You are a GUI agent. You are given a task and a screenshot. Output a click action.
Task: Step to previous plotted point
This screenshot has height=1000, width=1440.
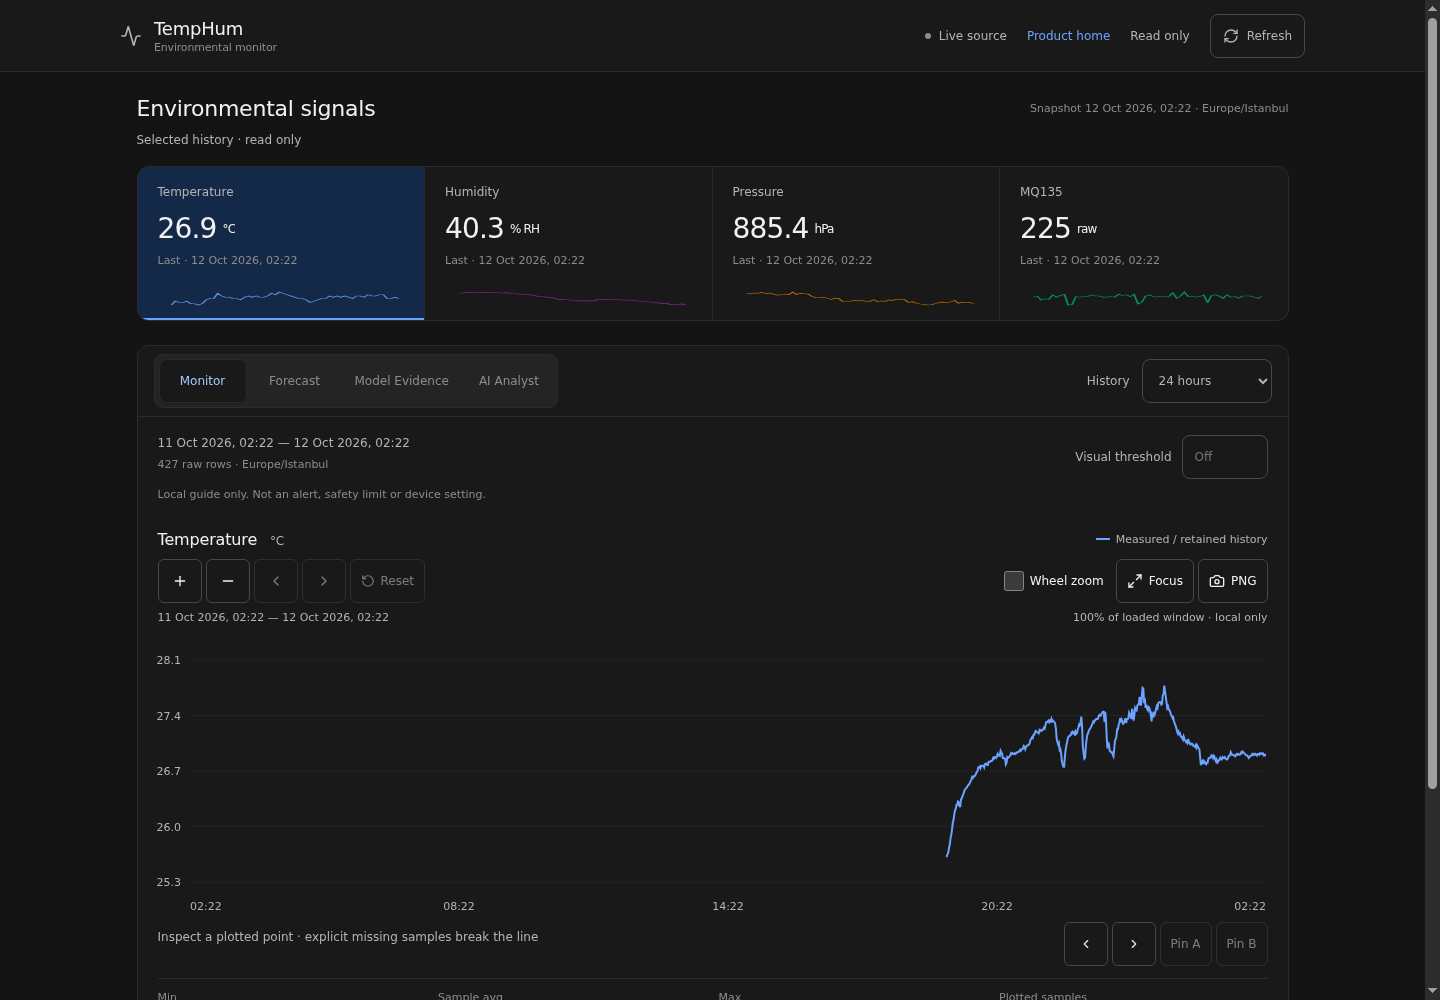[x=1086, y=944]
